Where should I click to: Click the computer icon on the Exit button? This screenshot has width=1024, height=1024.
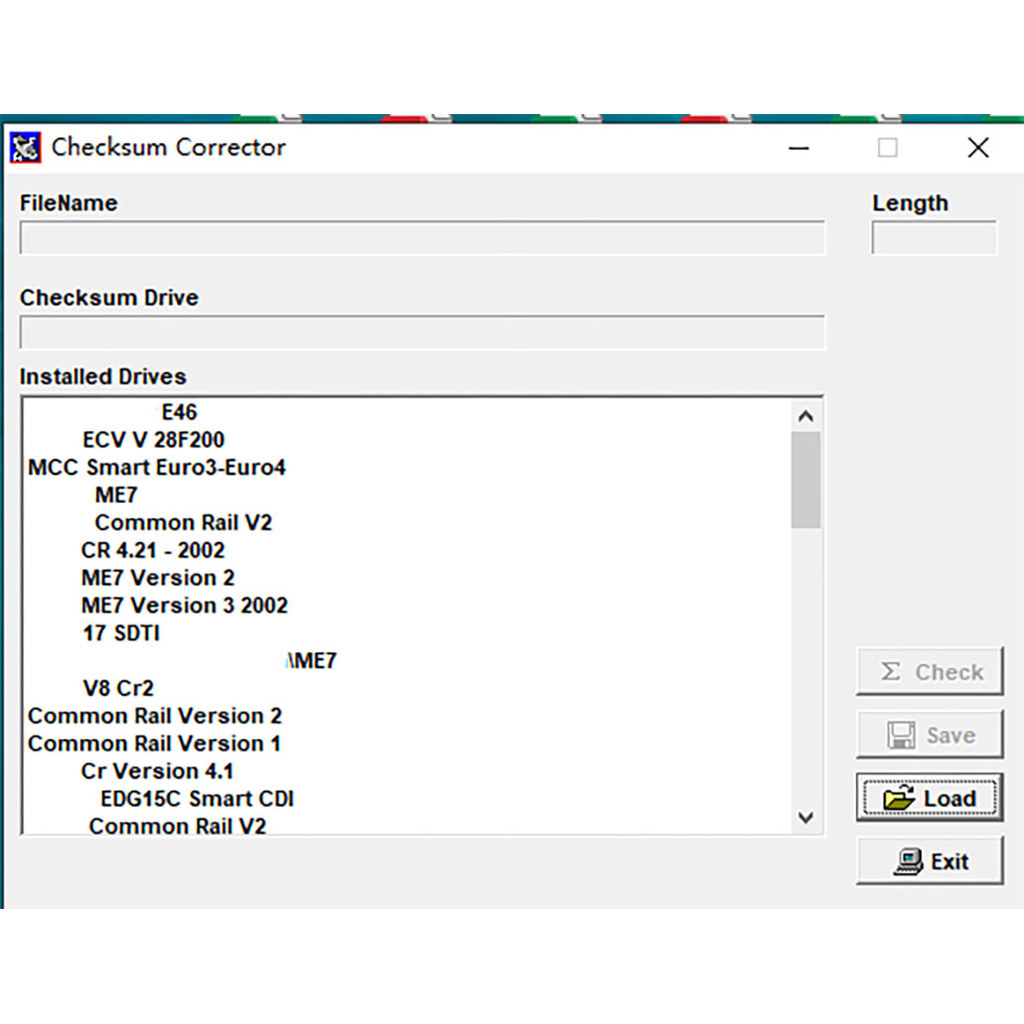coord(908,861)
